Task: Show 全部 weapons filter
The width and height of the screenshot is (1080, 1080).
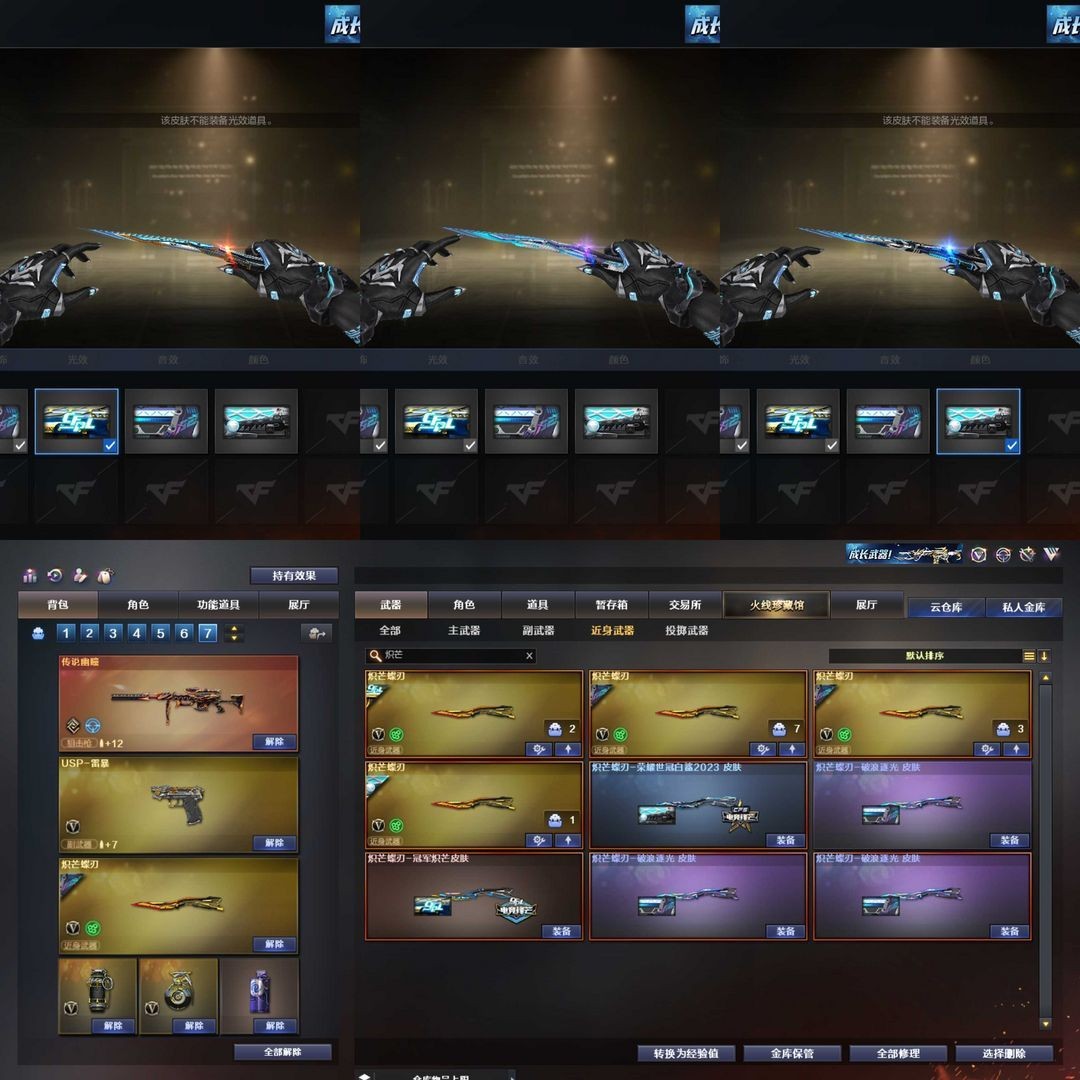Action: tap(390, 630)
